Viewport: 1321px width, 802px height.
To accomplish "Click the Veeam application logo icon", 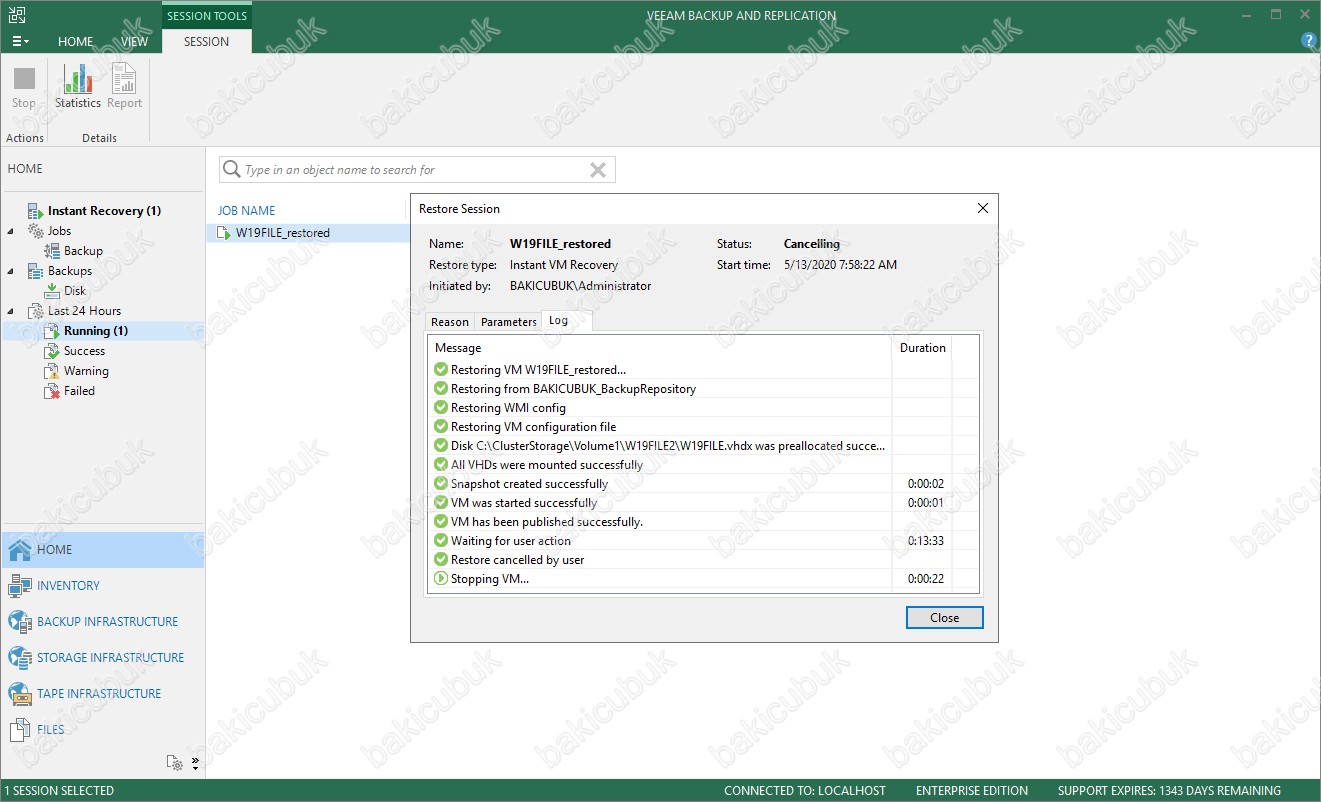I will (17, 15).
